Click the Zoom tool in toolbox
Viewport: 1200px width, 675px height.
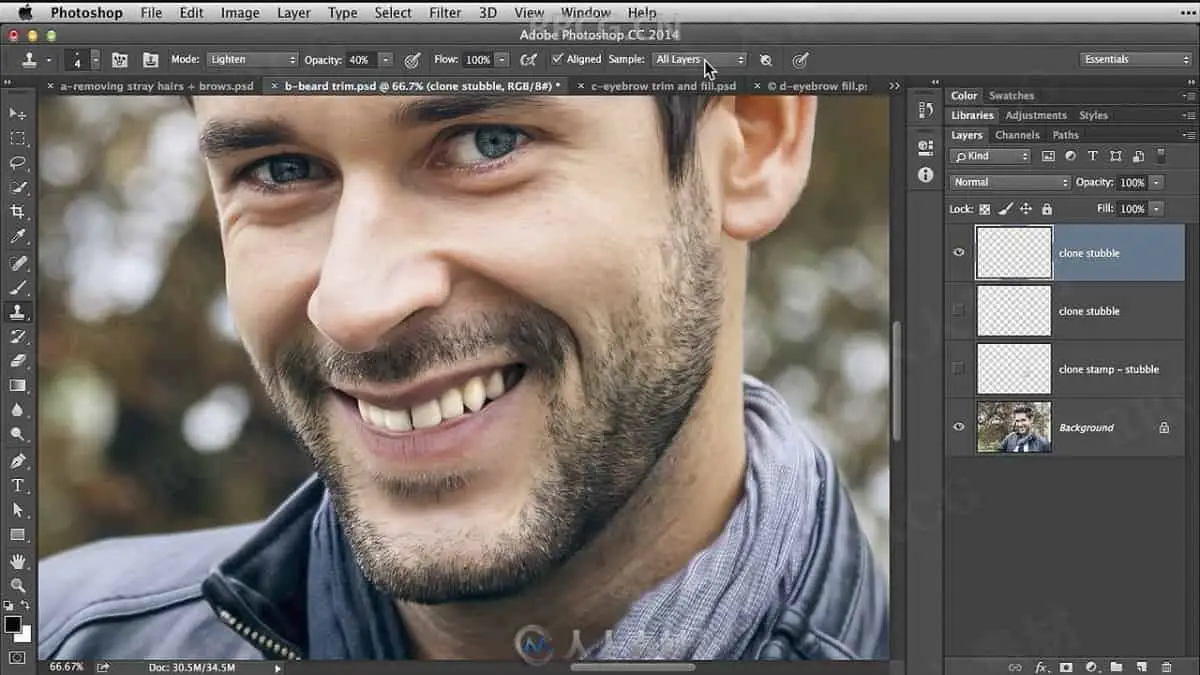[x=18, y=585]
